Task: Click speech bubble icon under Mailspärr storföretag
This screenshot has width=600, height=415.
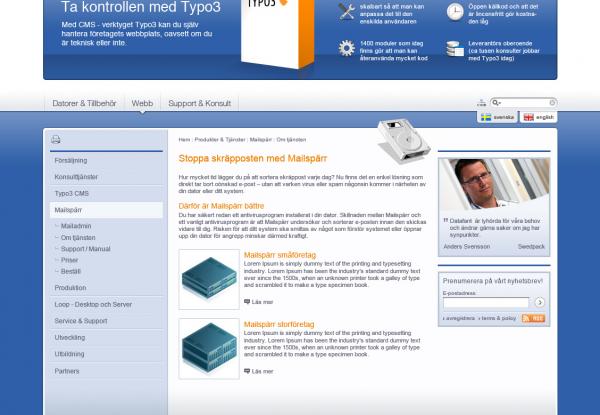Action: 247,371
